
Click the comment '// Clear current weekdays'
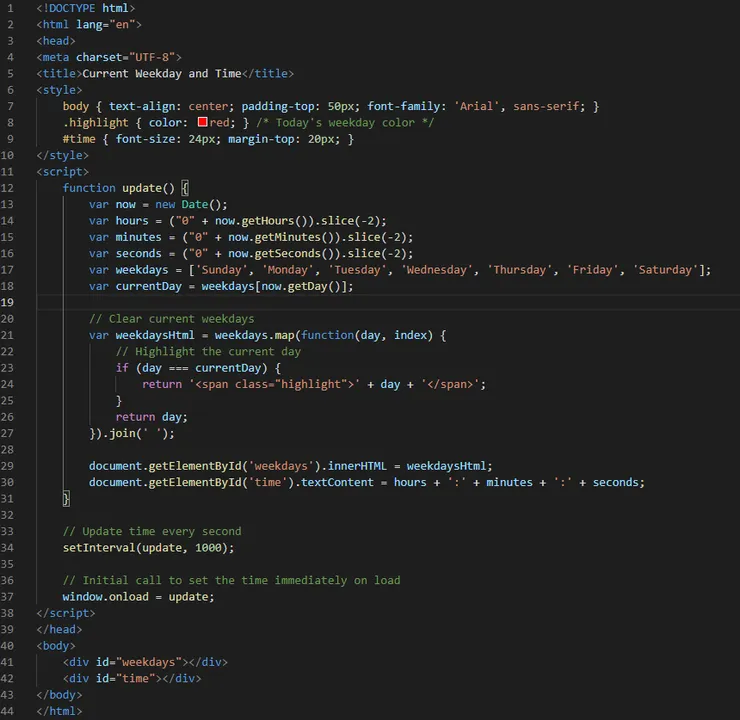click(x=172, y=319)
